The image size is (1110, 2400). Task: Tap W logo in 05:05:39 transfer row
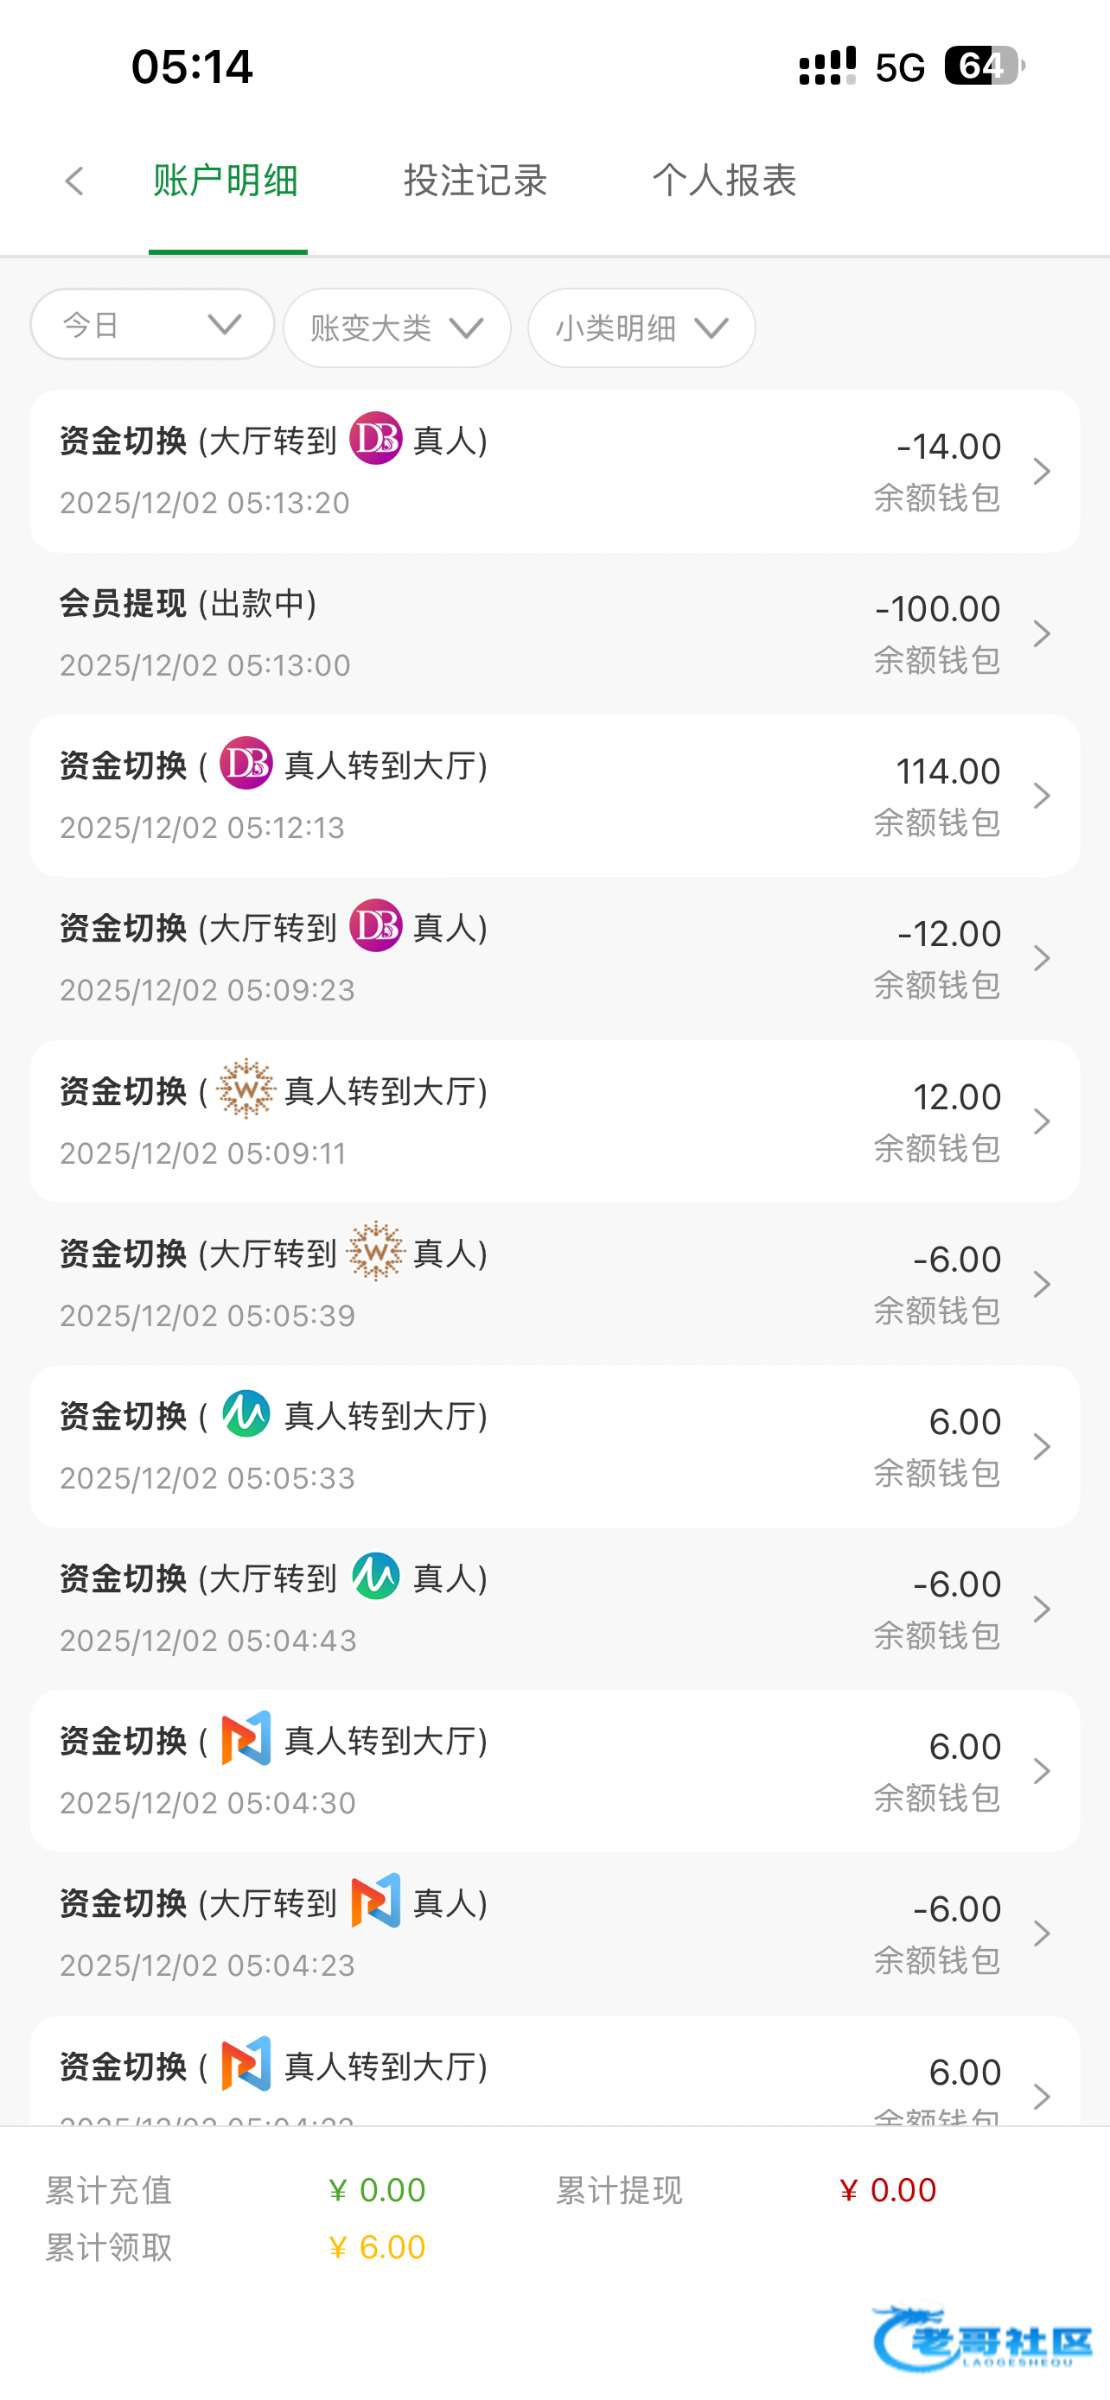[375, 1252]
